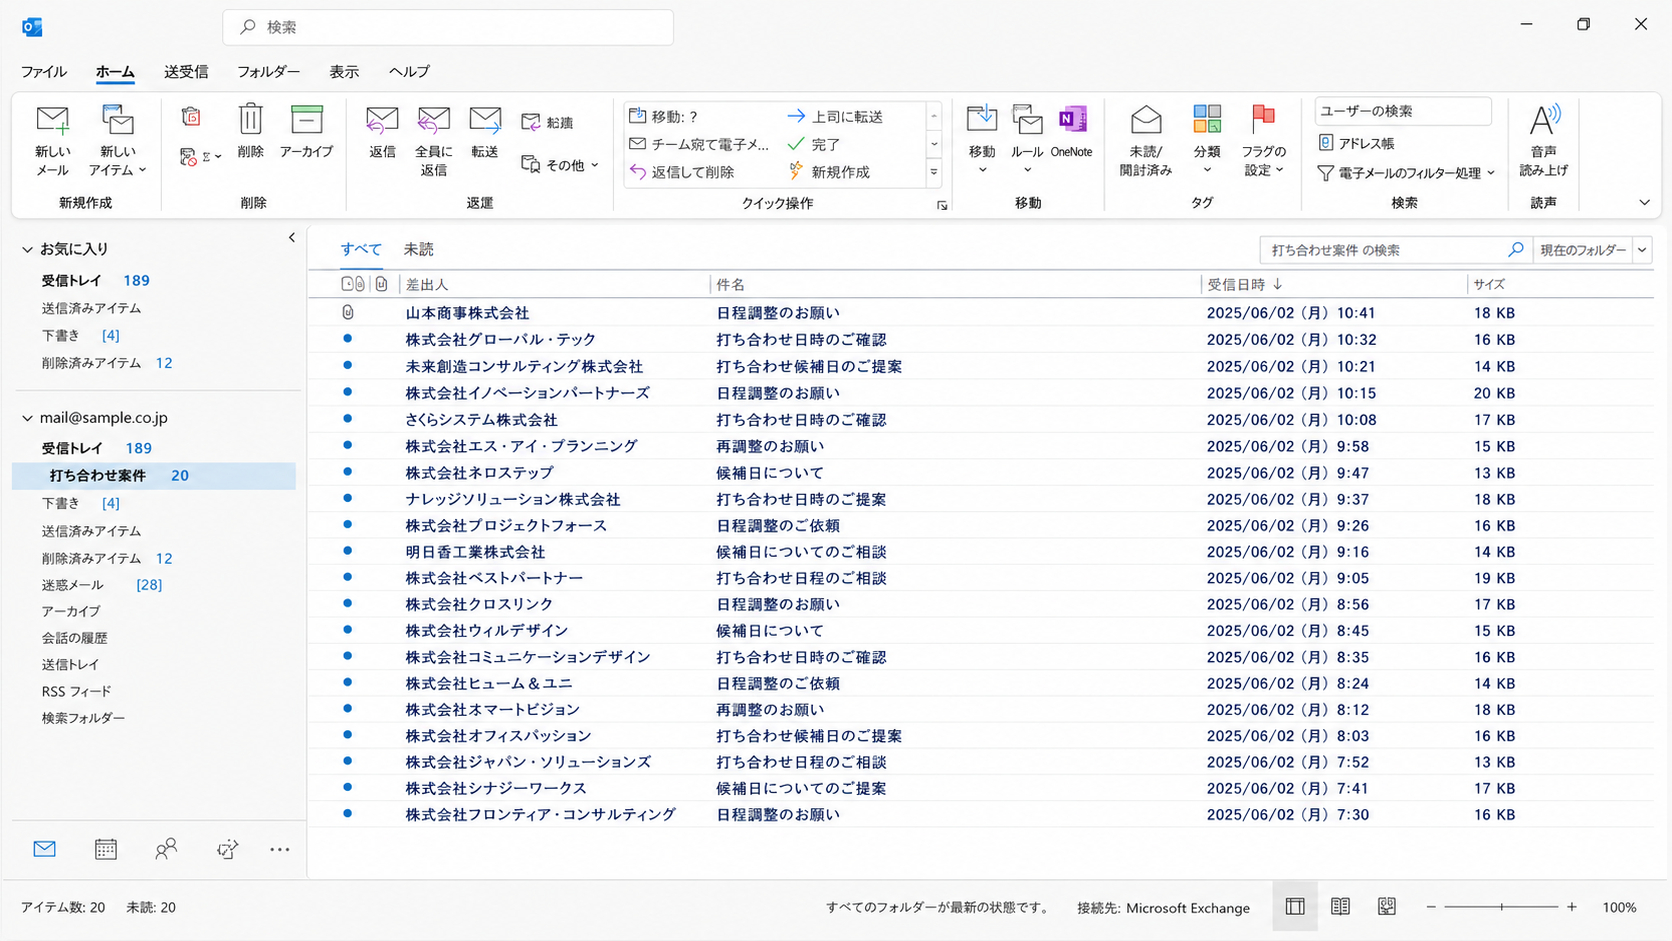This screenshot has height=941, width=1672.
Task: Open the 新しいアイテム menu icon
Action: pos(117,121)
